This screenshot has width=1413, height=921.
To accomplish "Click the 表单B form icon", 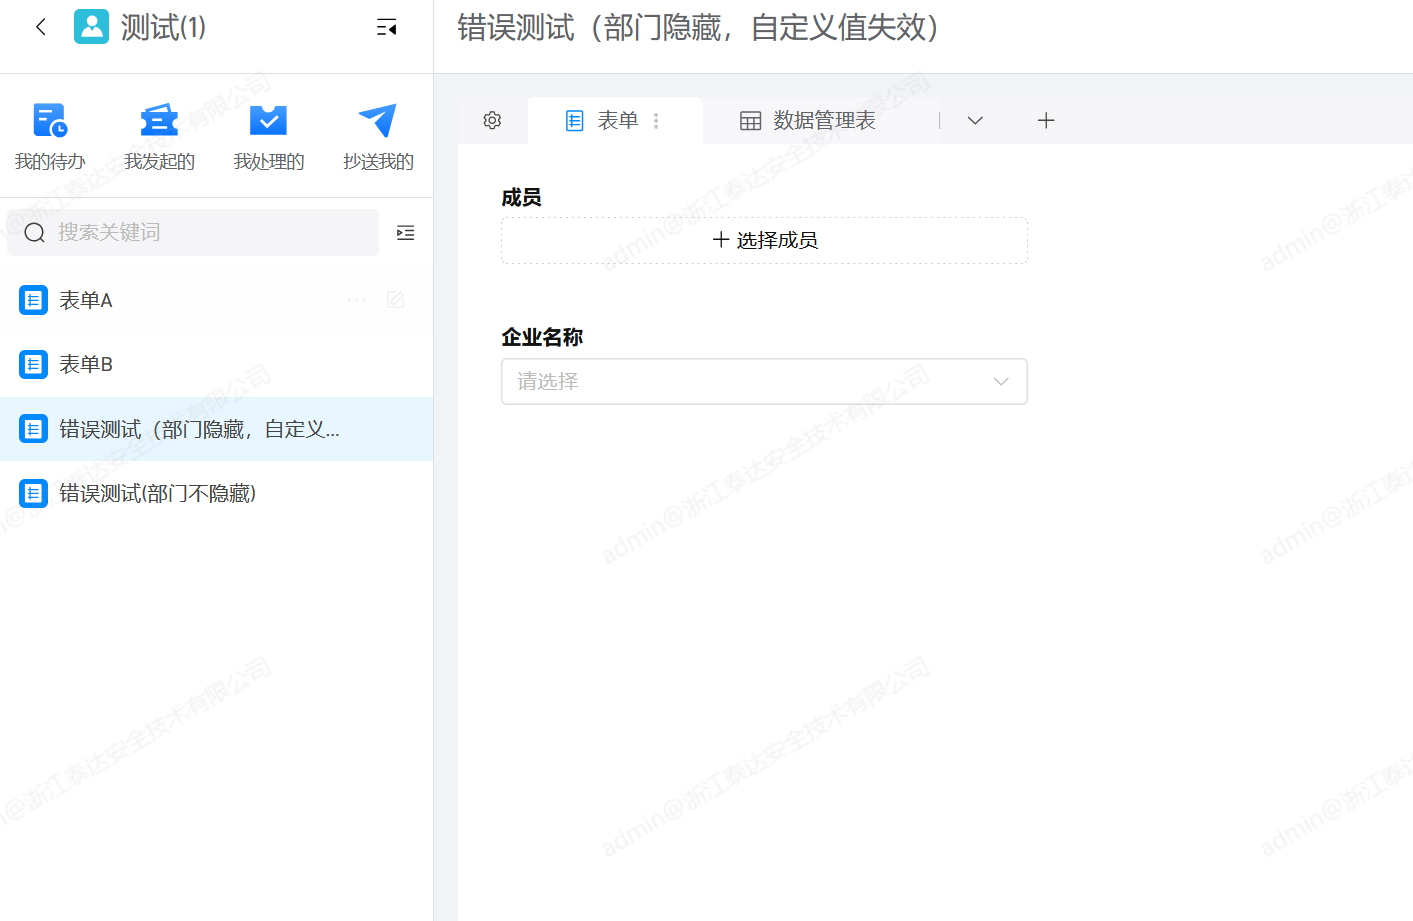I will pyautogui.click(x=34, y=364).
